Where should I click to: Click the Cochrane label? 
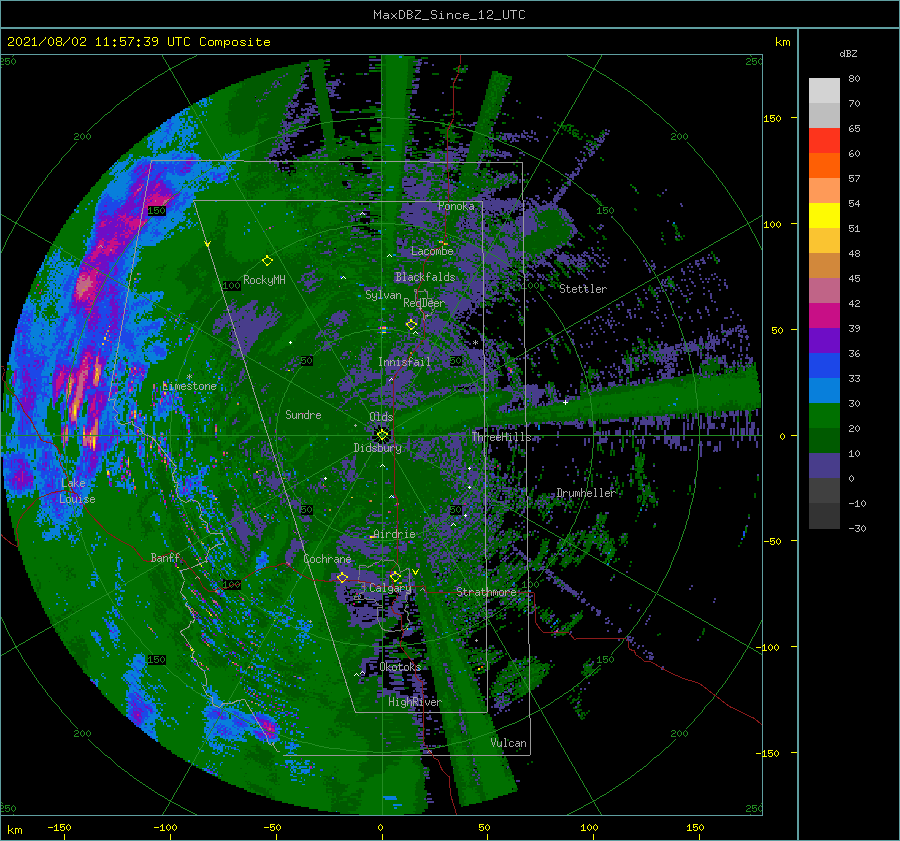[327, 559]
